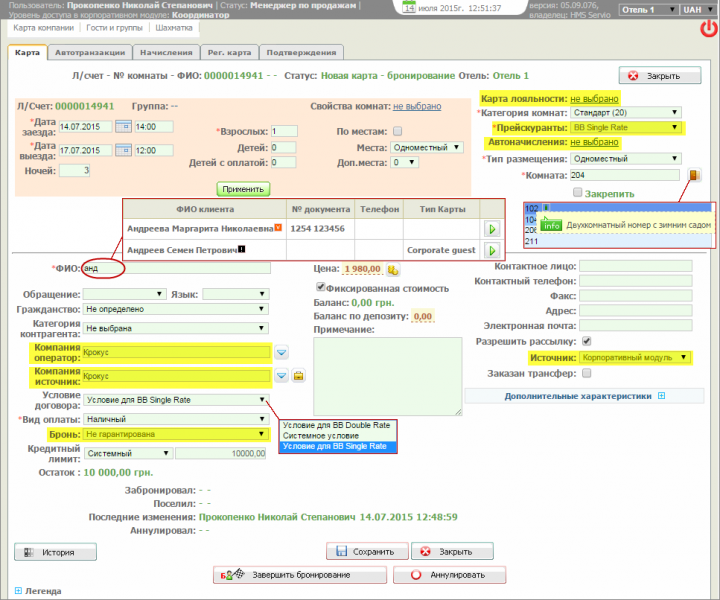Enable the Закрепить room checkbox

[x=578, y=192]
